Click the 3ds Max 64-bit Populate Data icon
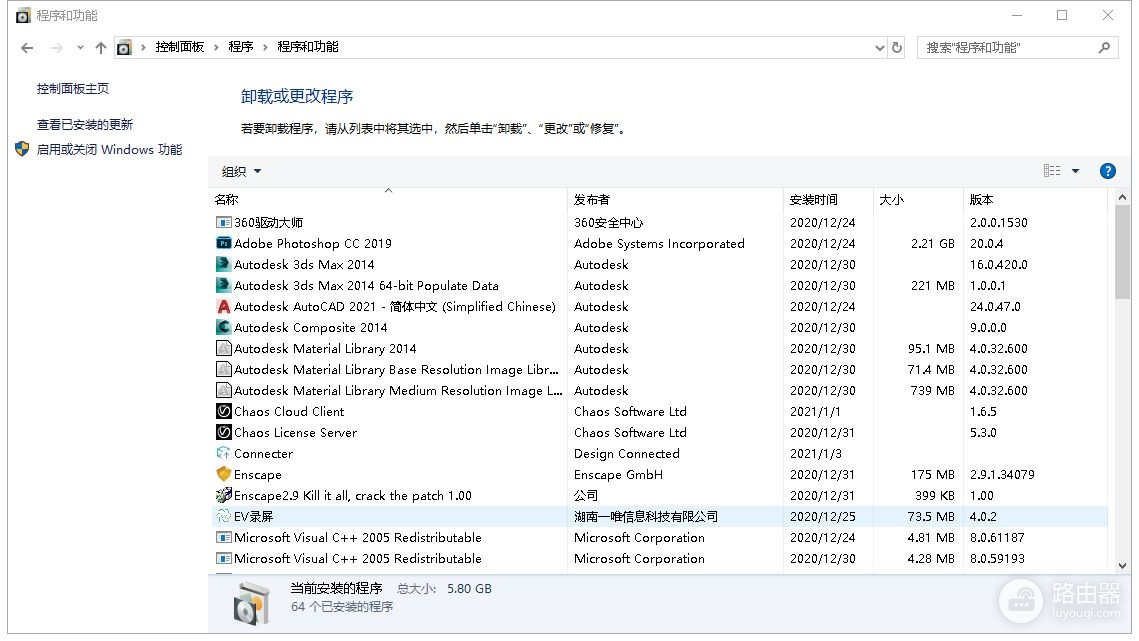 (224, 286)
